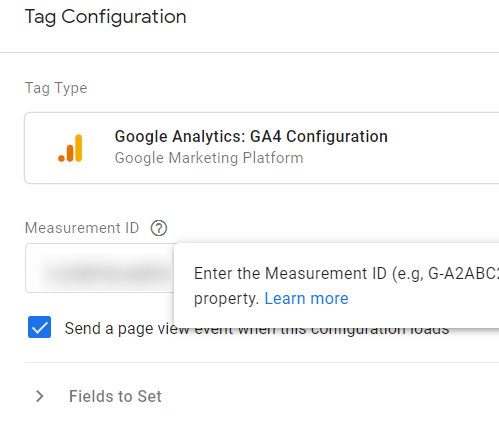Follow the Learn more link in the tooltip

[306, 298]
